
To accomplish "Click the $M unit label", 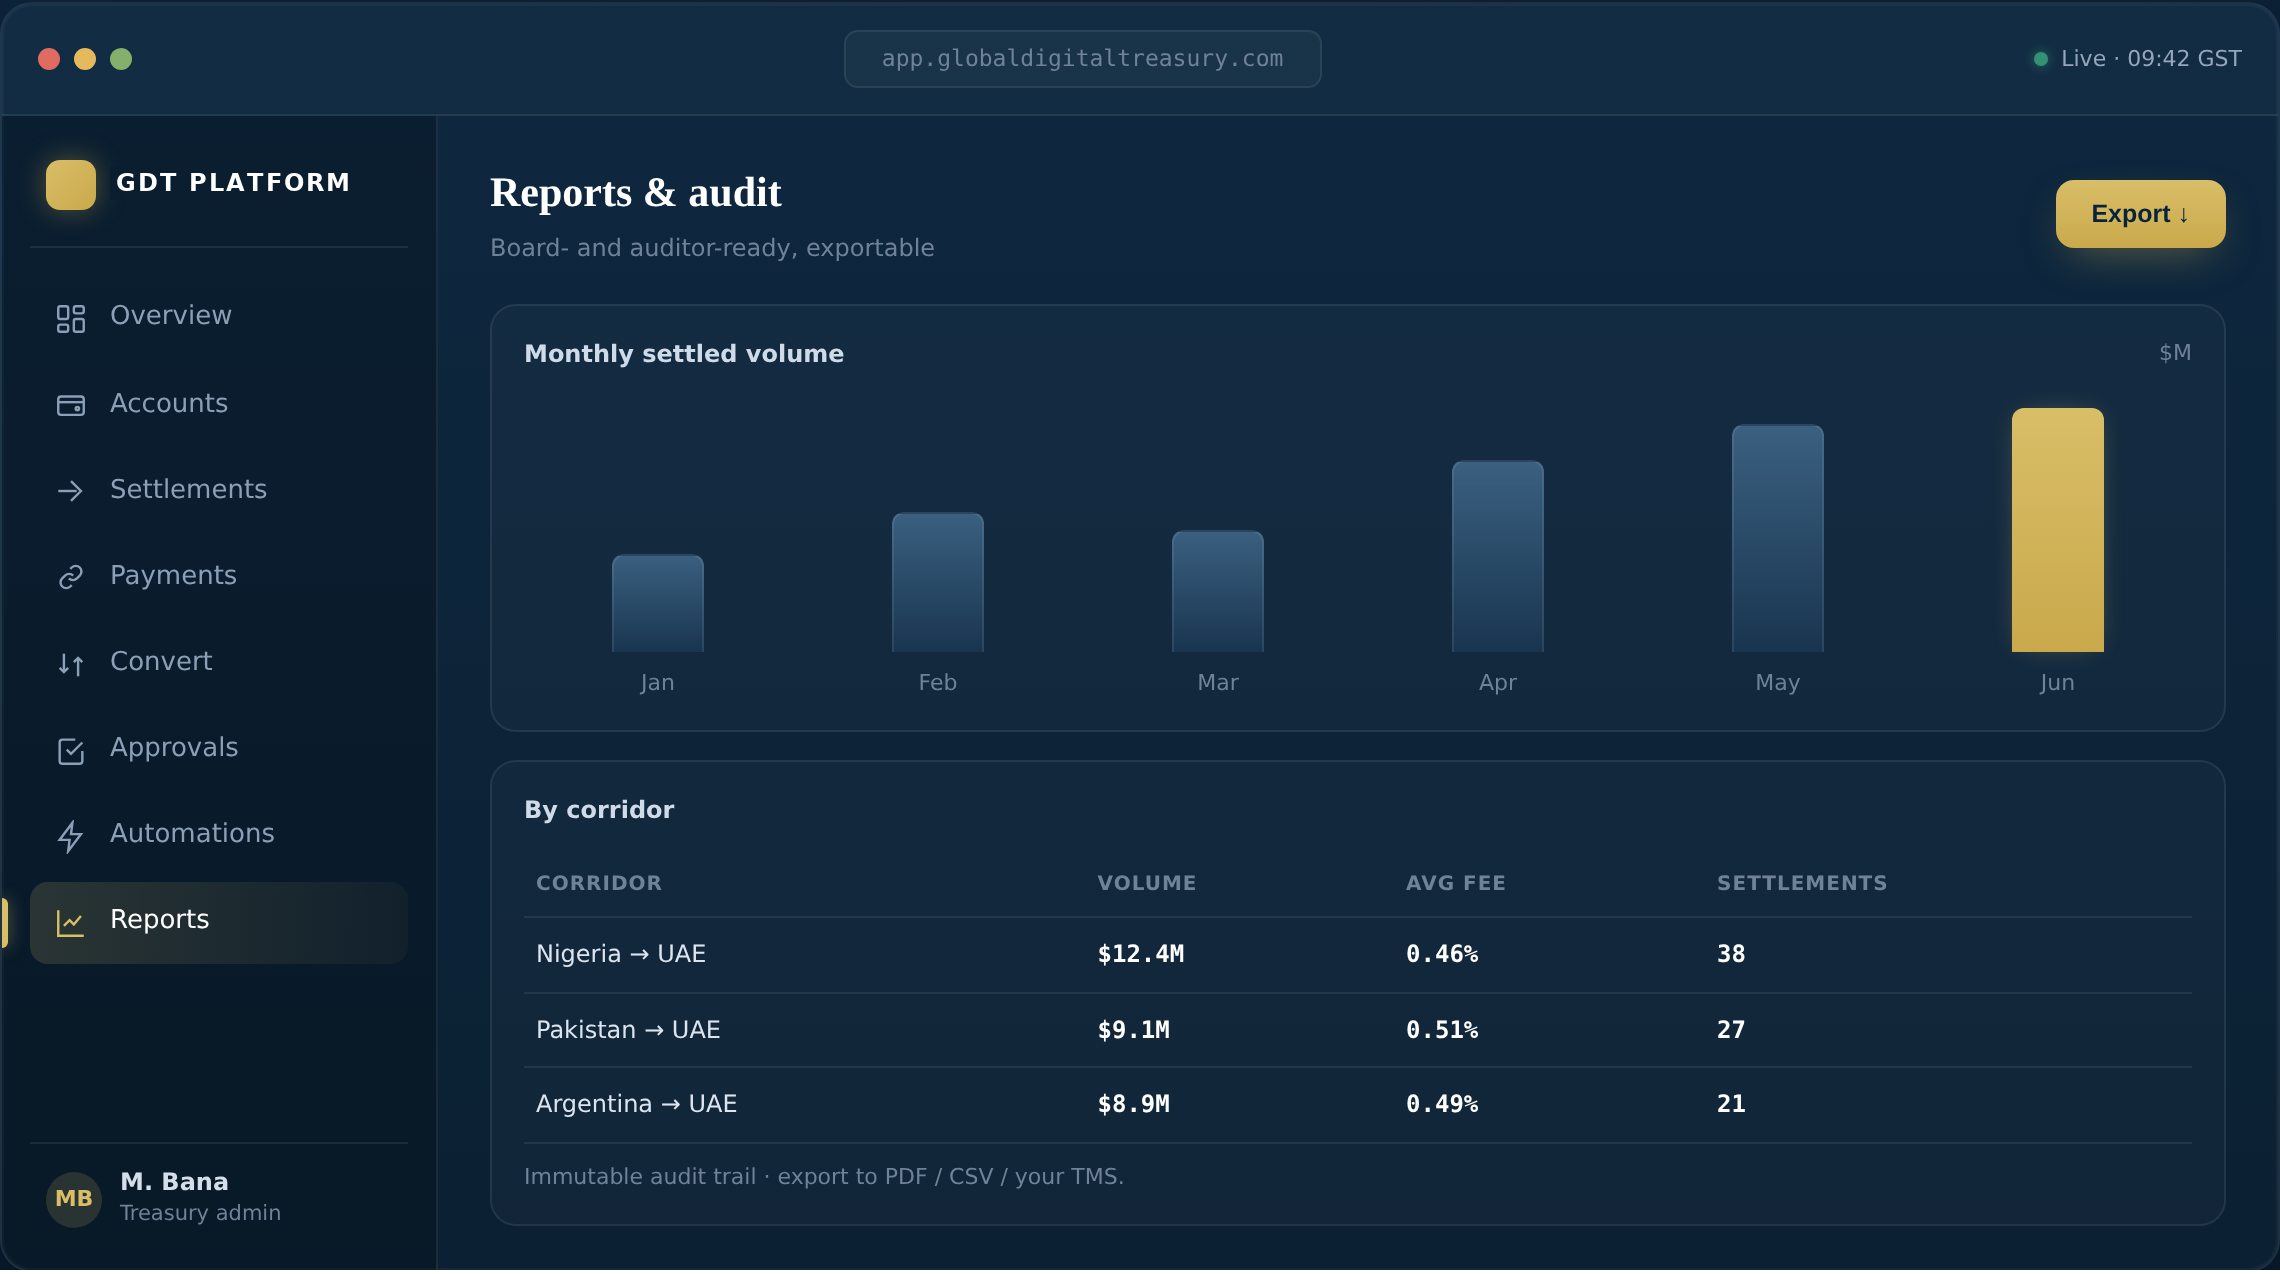I will (x=2175, y=353).
